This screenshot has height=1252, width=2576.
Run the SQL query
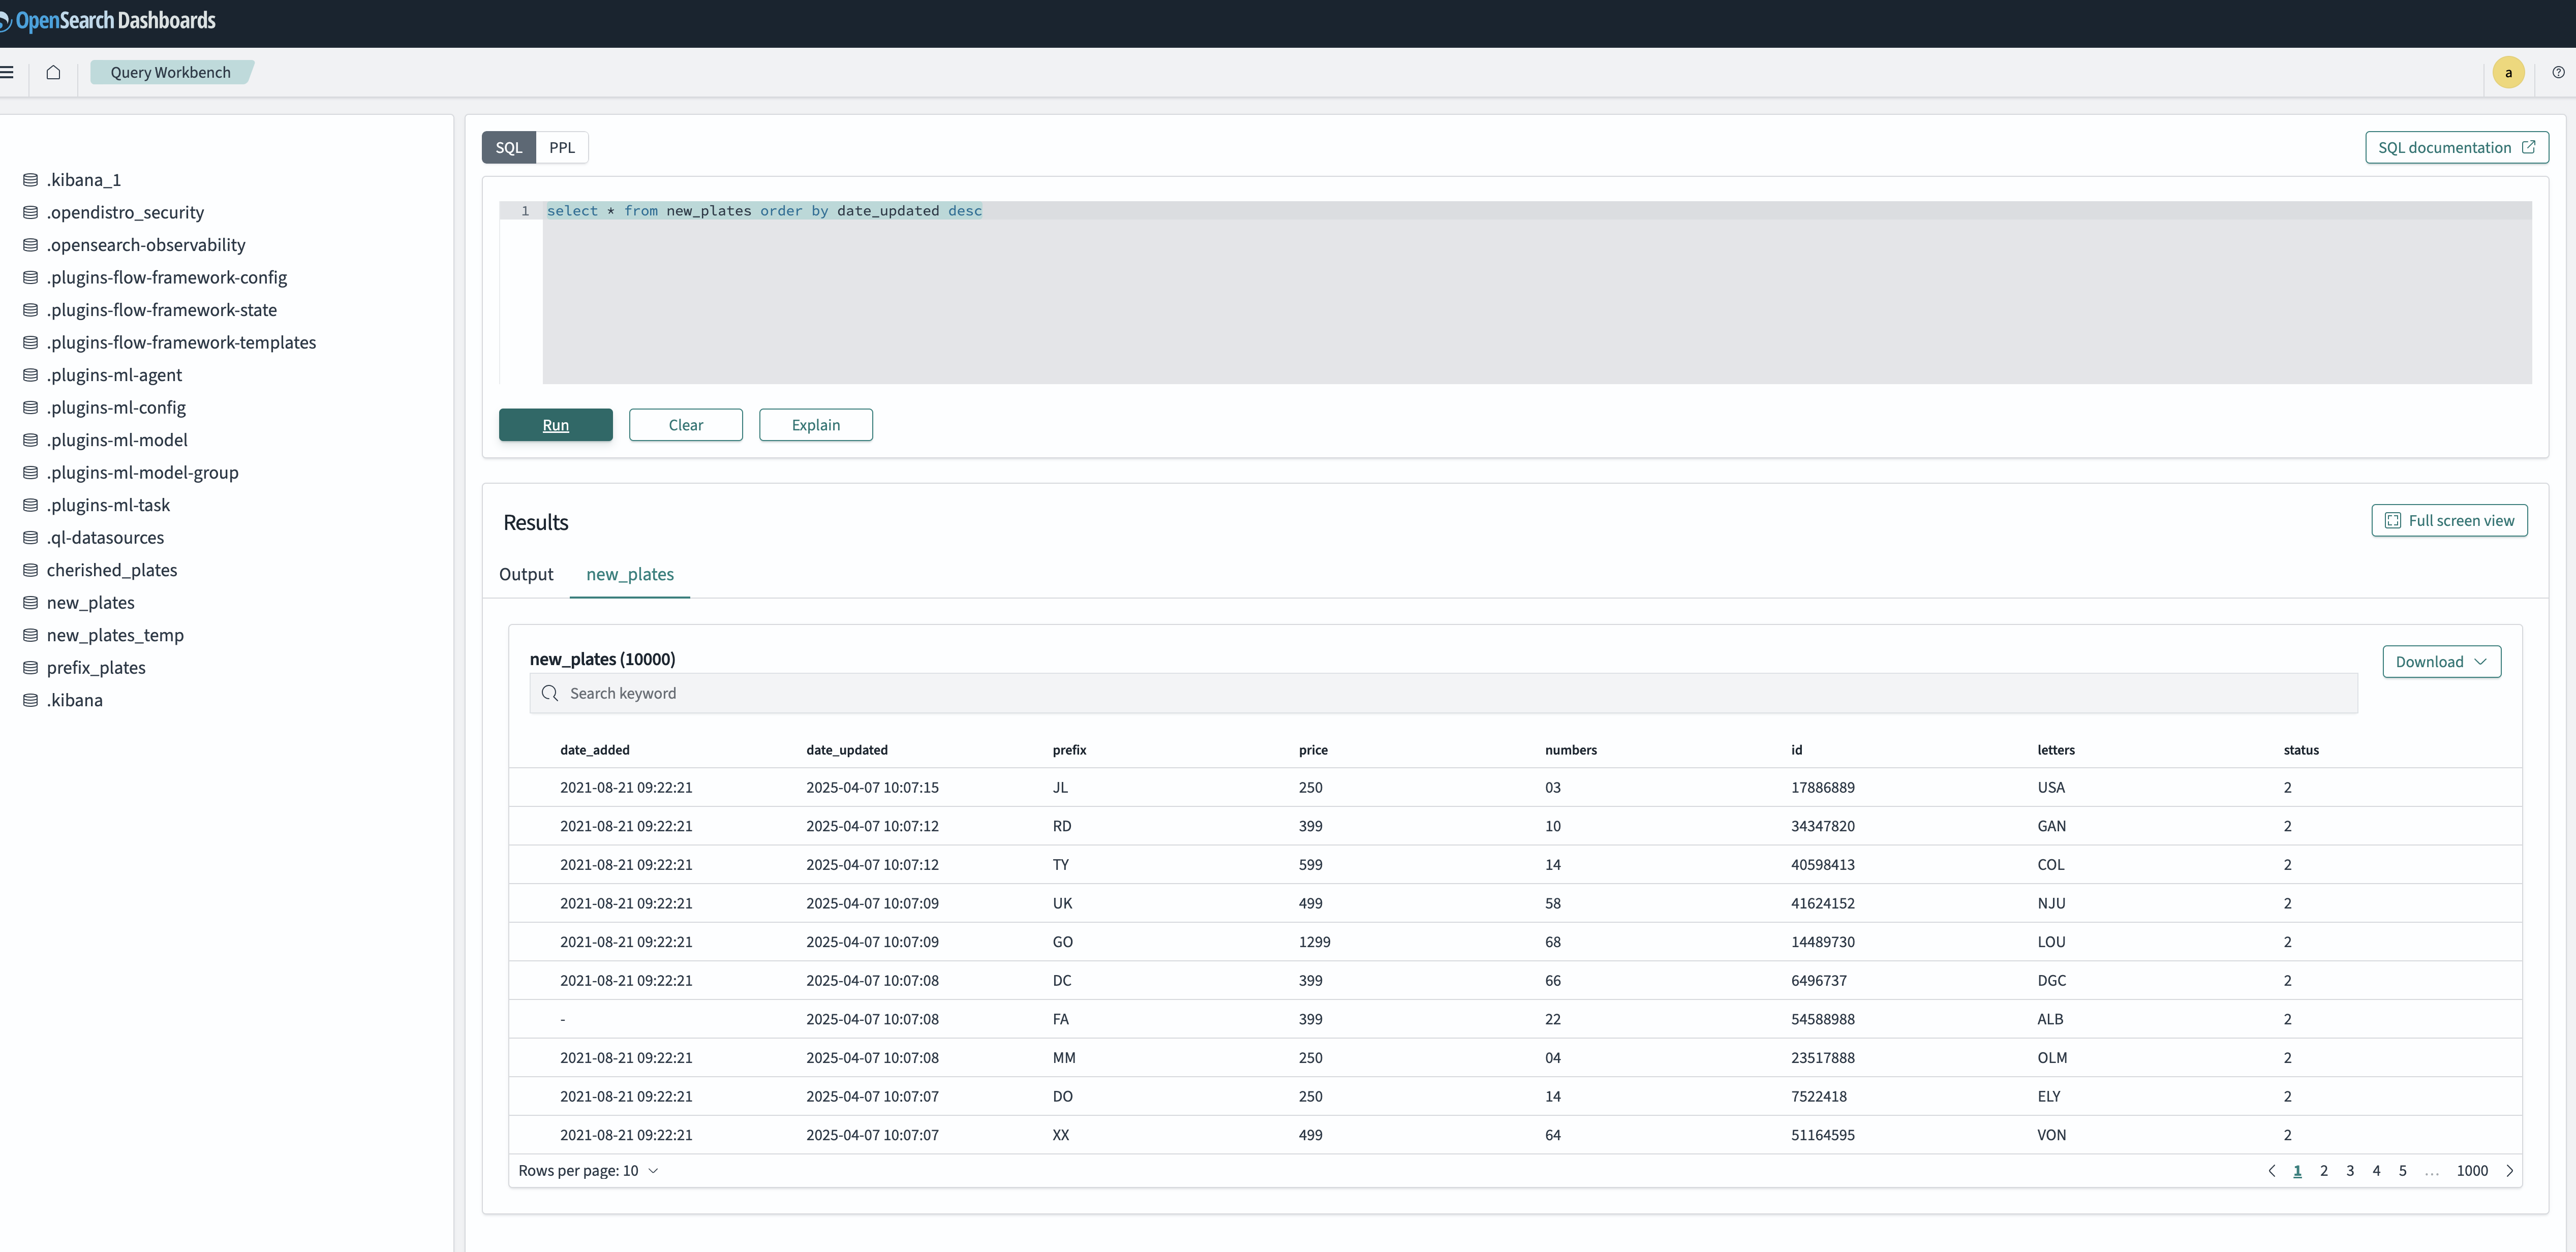(556, 425)
